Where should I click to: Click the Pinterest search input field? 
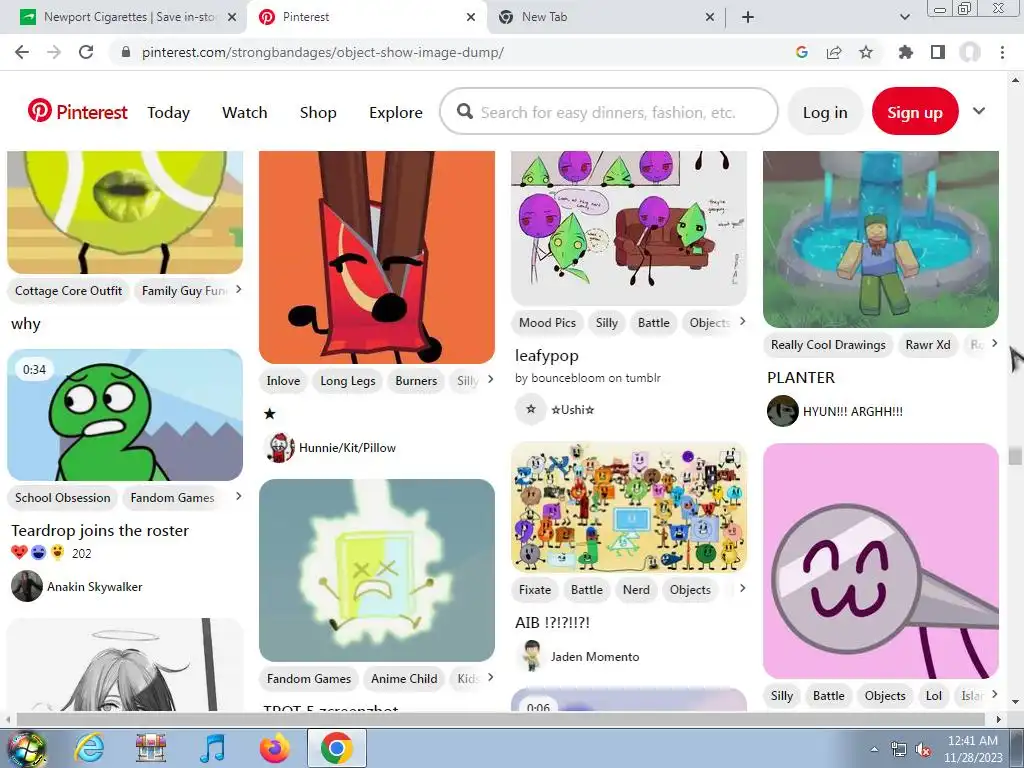[x=609, y=112]
